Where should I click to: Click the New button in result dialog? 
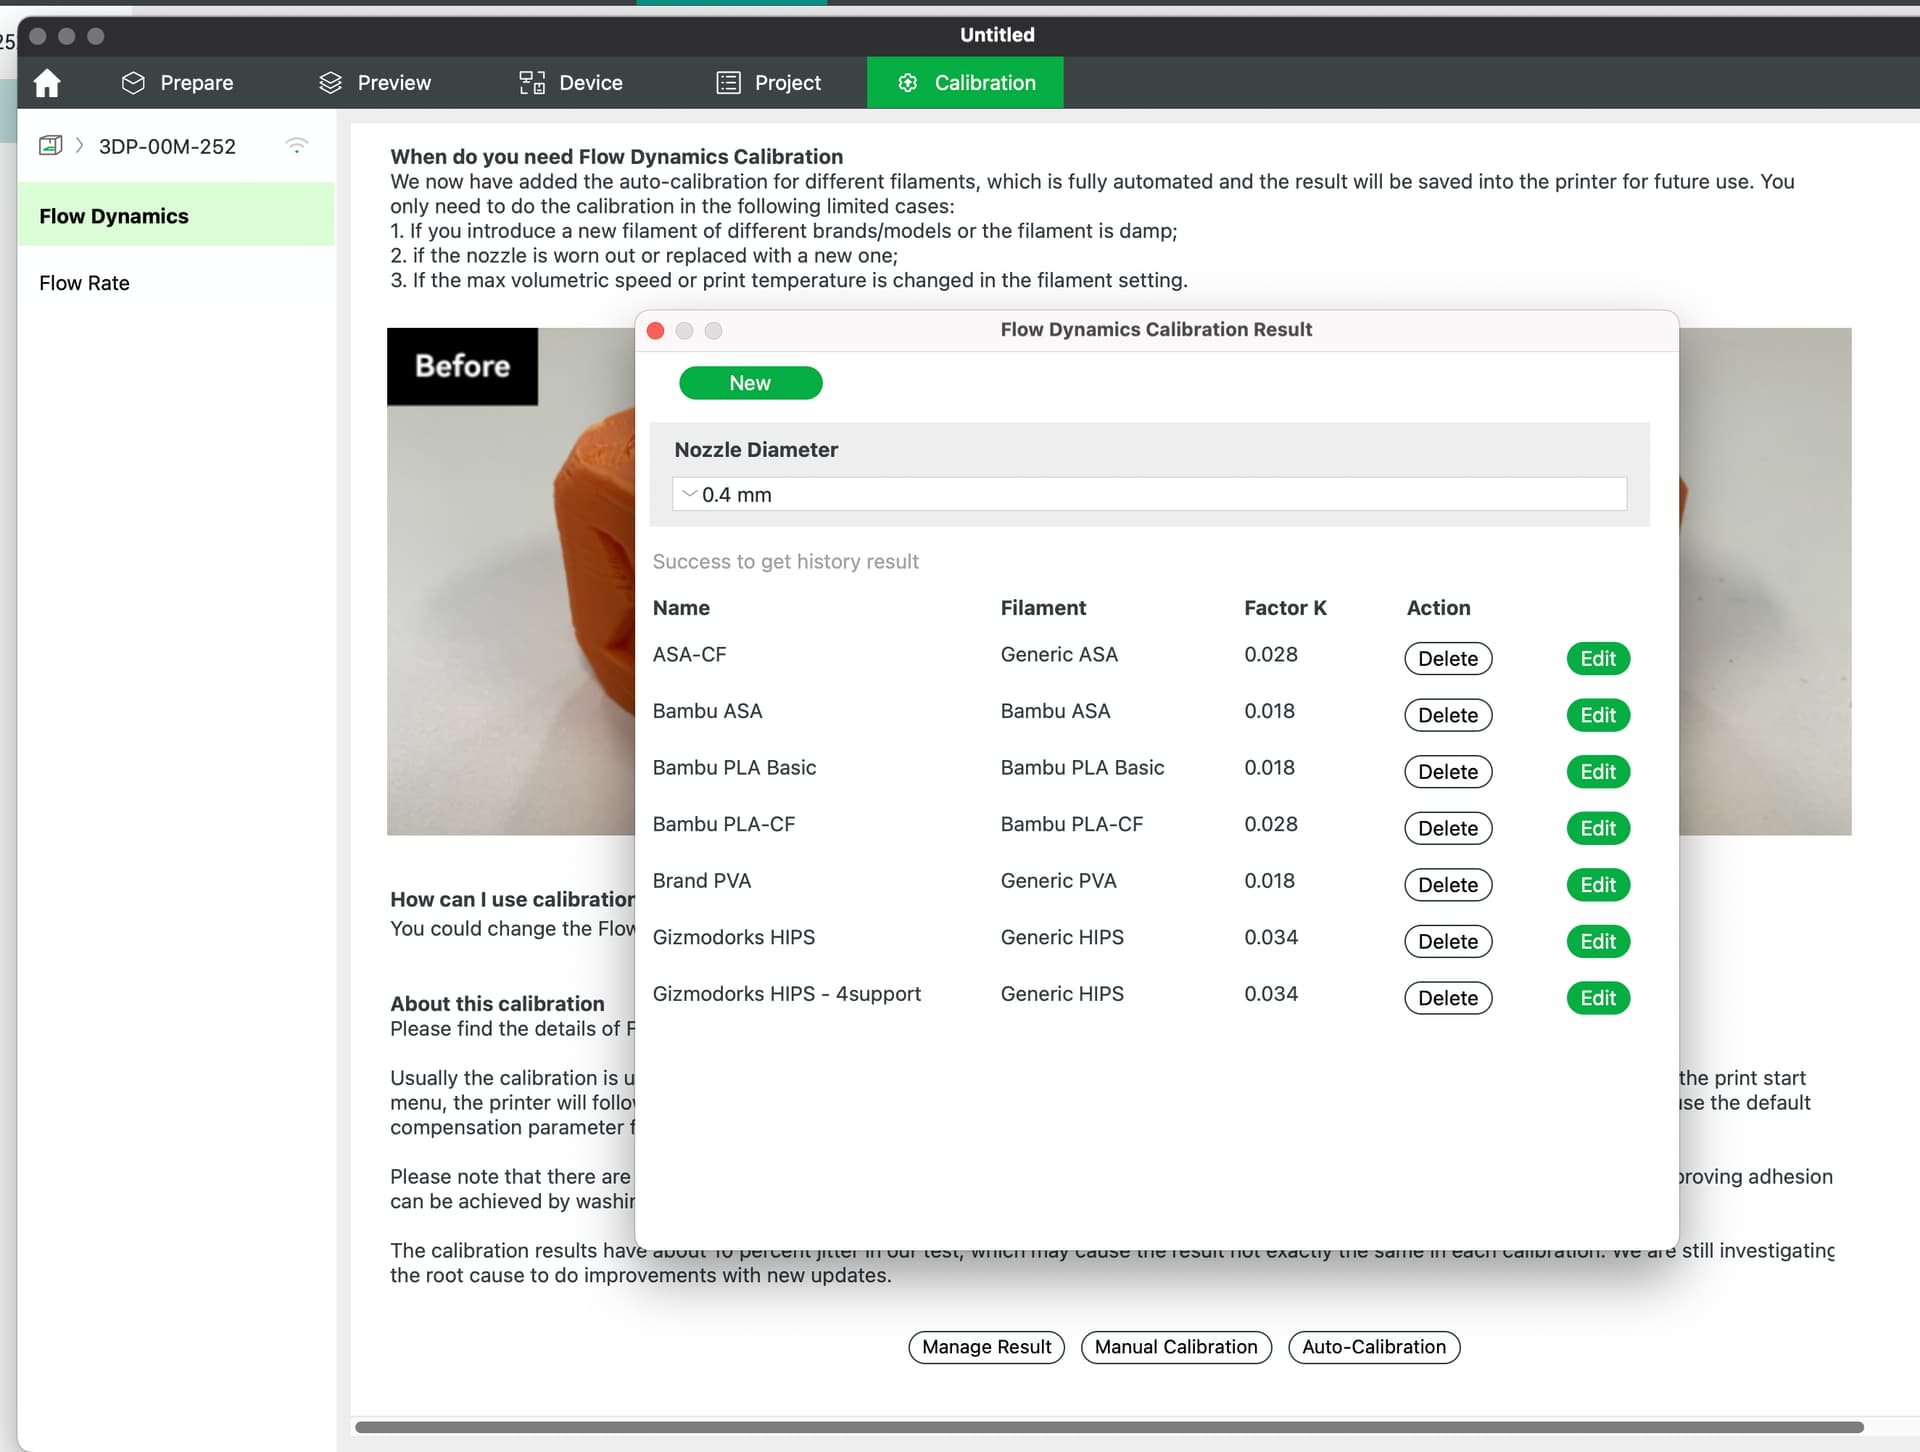[x=750, y=383]
